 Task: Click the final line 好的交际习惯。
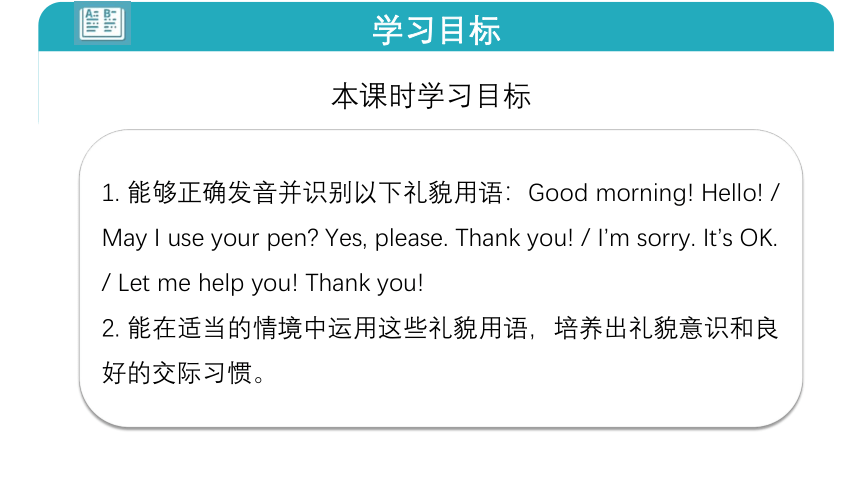click(x=183, y=373)
